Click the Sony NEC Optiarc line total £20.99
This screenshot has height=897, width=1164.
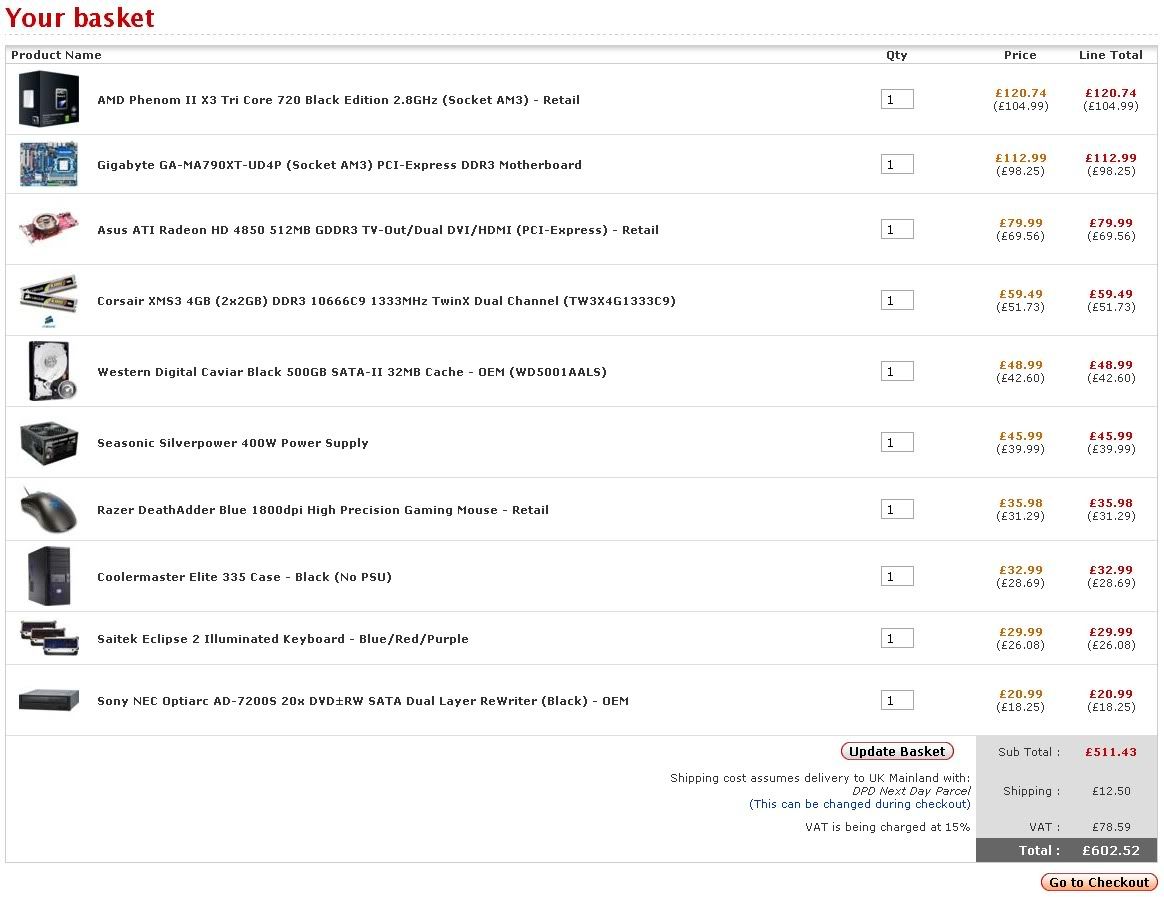pyautogui.click(x=1111, y=694)
